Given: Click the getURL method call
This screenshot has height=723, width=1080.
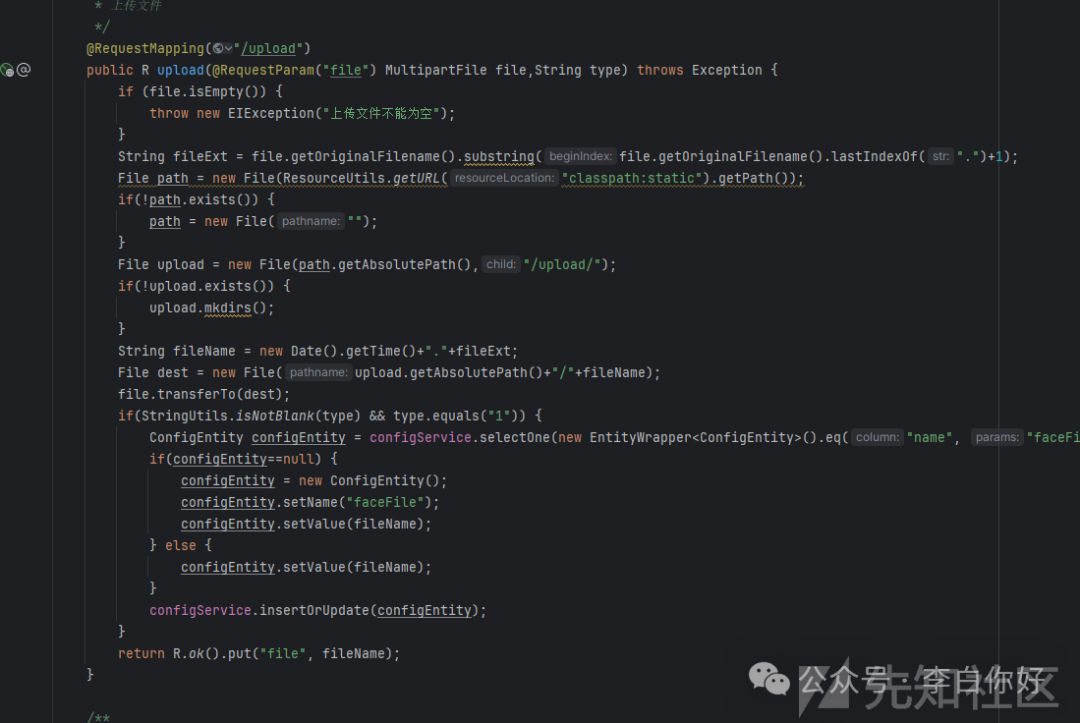Looking at the screenshot, I should (416, 178).
